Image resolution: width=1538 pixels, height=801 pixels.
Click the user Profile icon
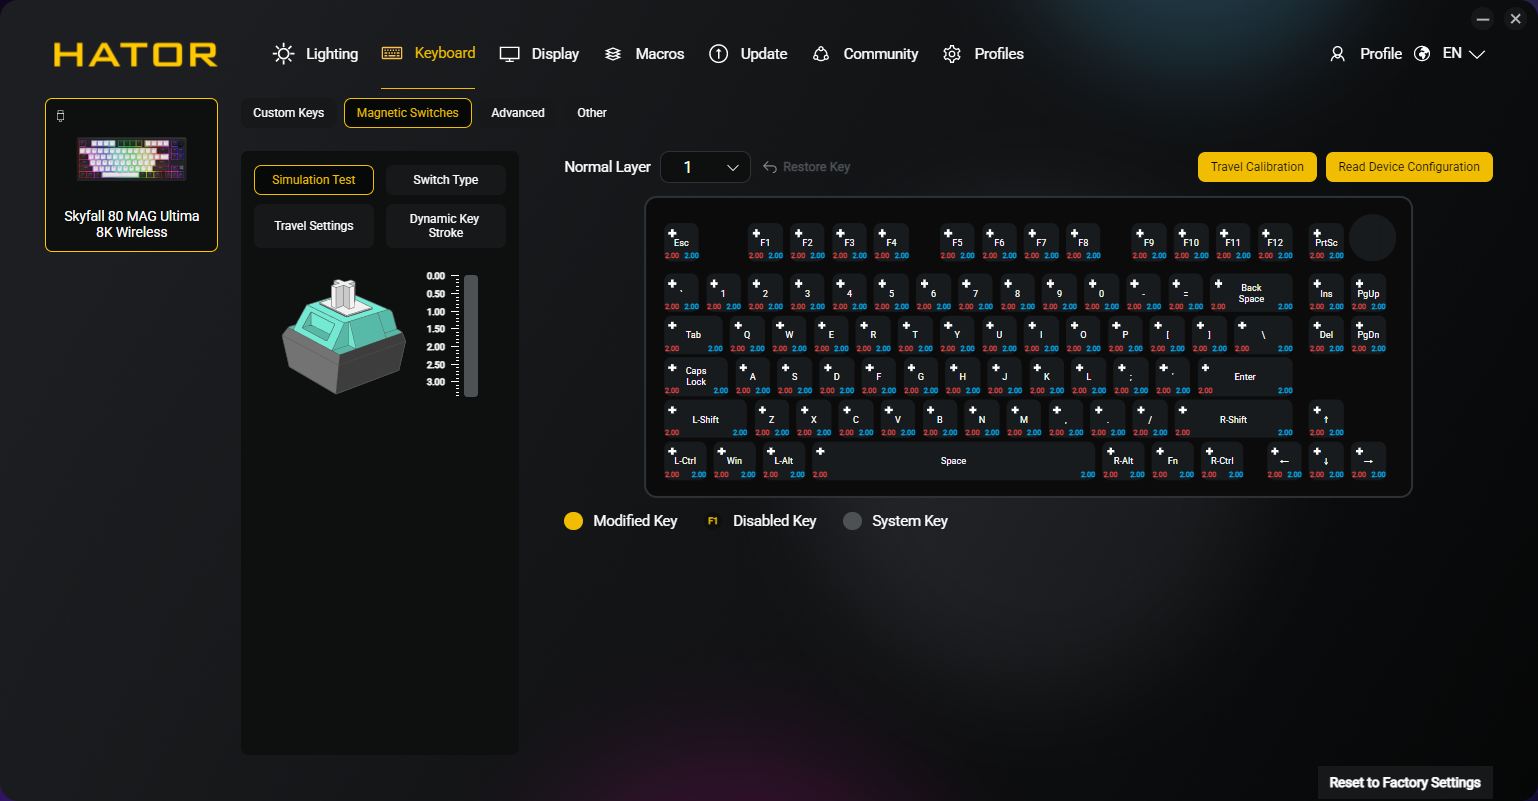pyautogui.click(x=1338, y=54)
